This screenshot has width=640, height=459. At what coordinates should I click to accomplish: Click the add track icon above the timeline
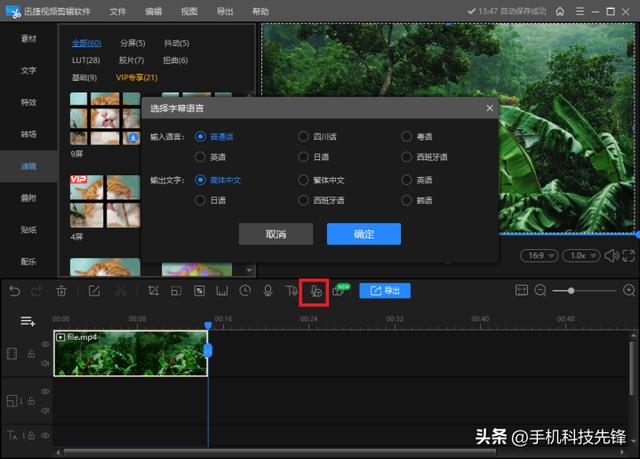[27, 321]
